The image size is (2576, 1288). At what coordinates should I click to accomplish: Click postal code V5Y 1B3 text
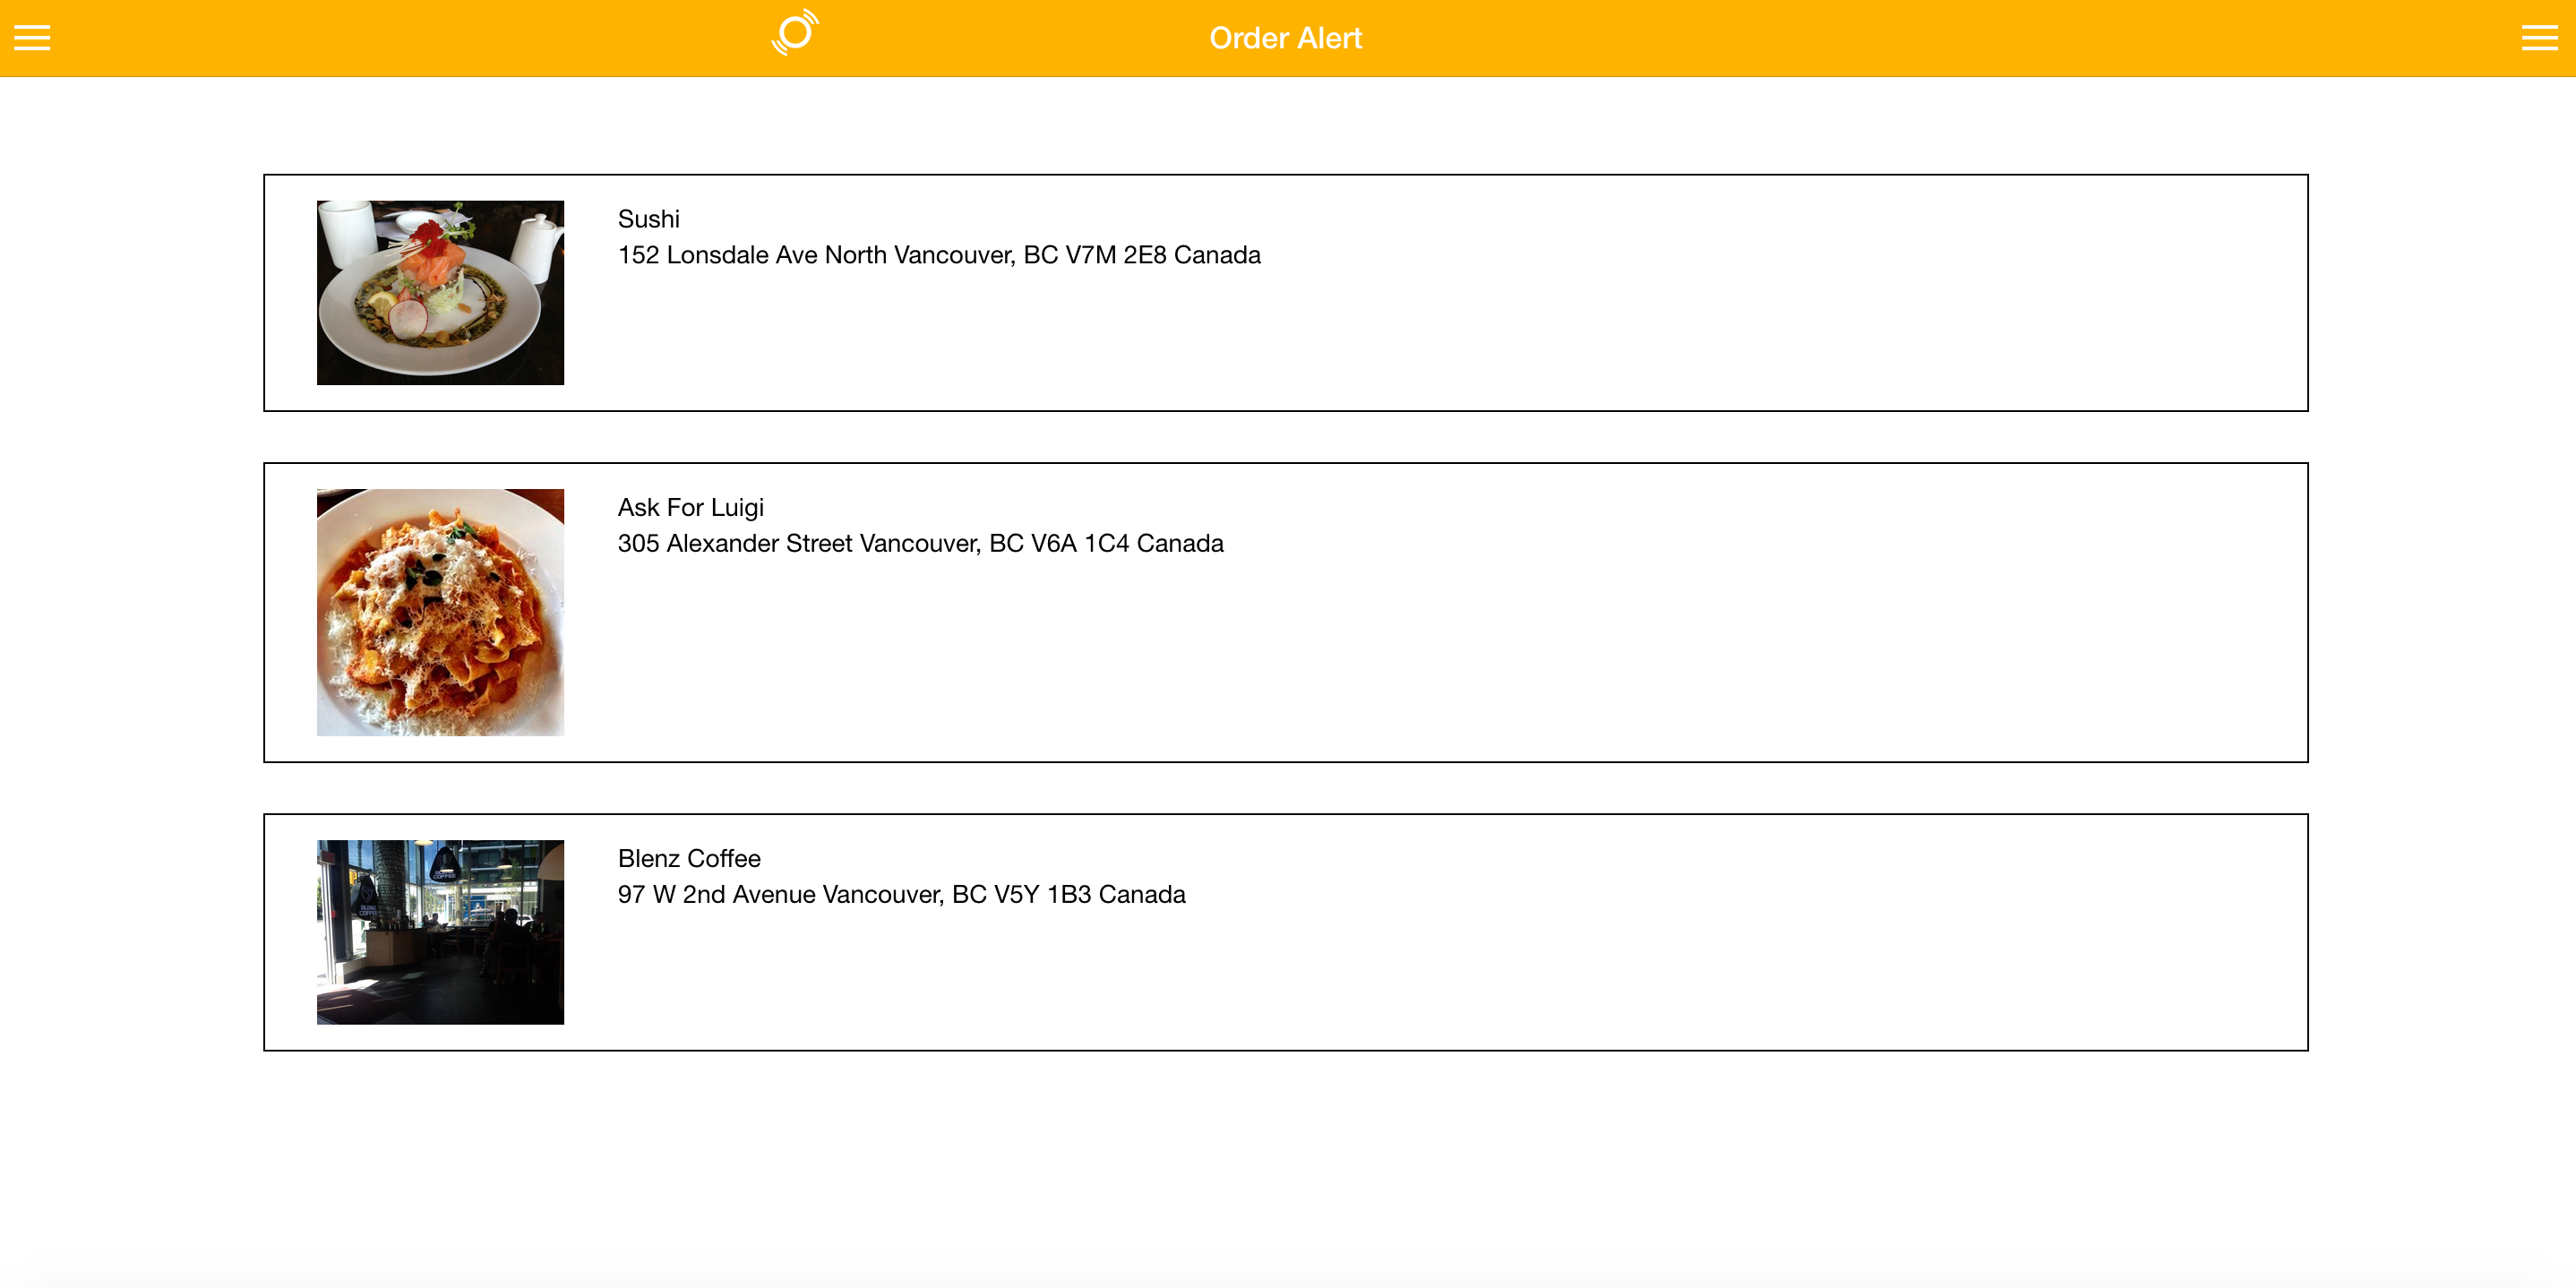(1042, 894)
